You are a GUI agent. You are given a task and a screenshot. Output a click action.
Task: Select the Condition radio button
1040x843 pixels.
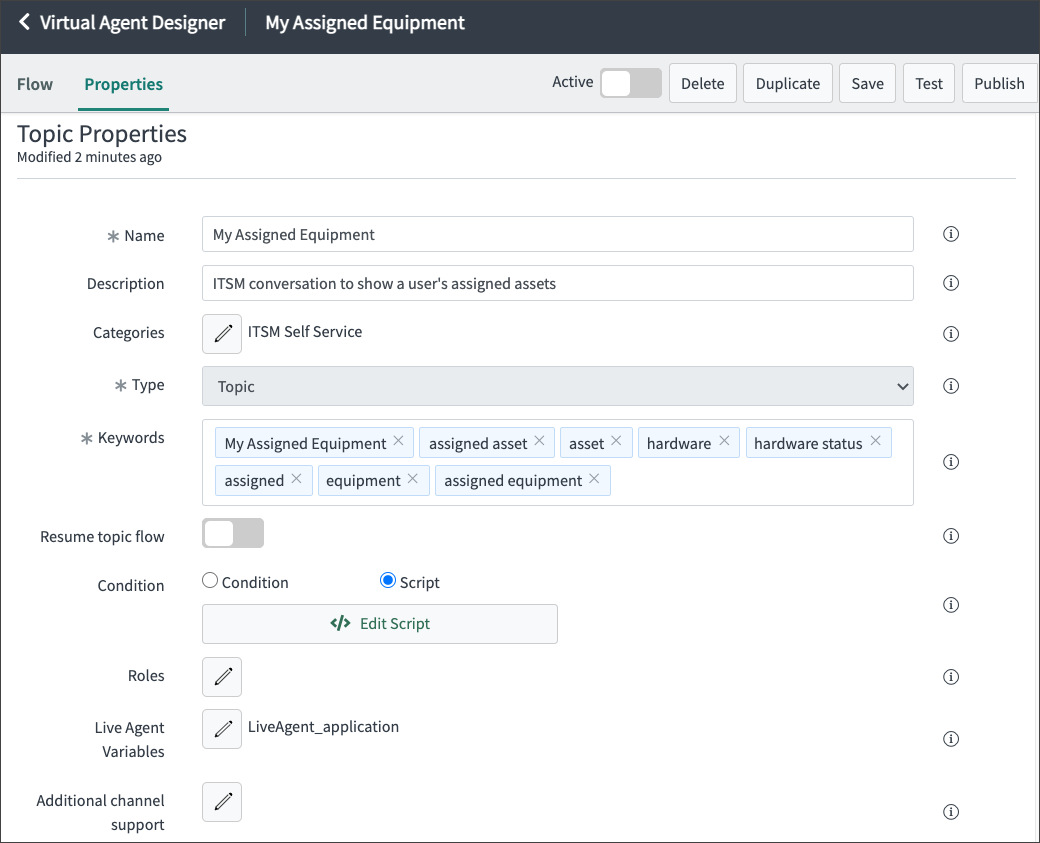[210, 580]
